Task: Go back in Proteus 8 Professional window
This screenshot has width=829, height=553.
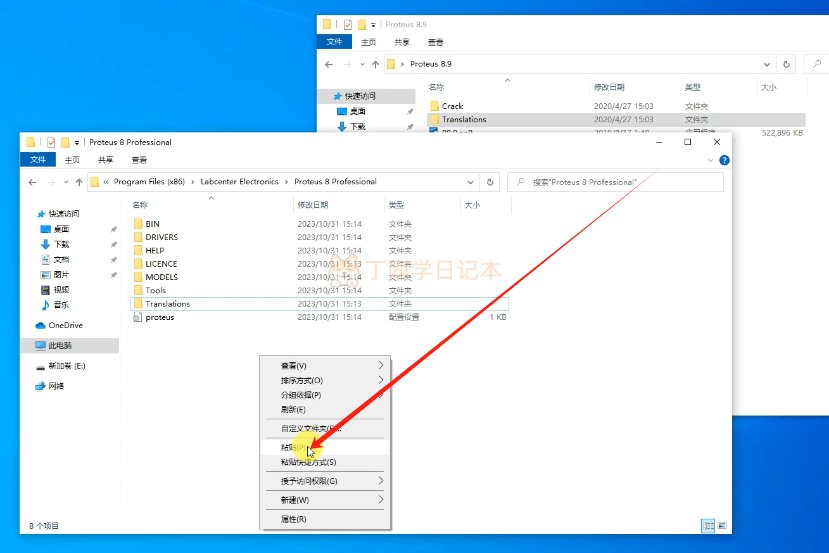Action: [x=32, y=182]
